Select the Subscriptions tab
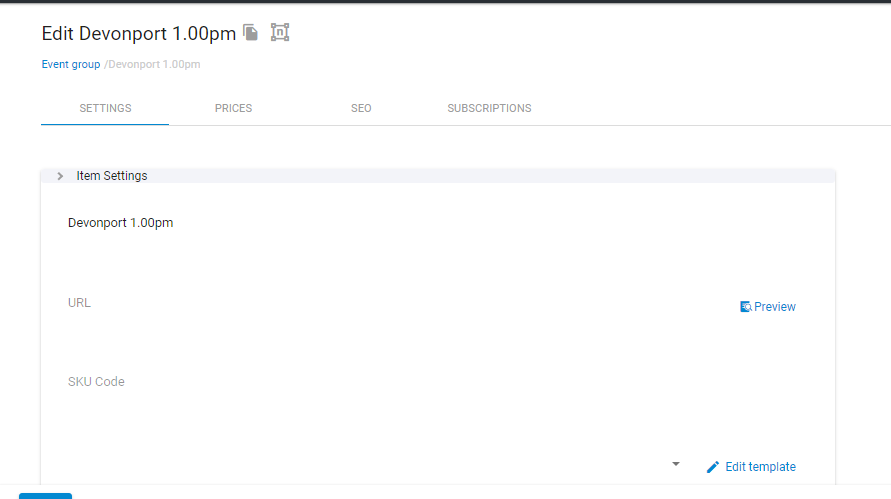The image size is (891, 499). coord(489,108)
